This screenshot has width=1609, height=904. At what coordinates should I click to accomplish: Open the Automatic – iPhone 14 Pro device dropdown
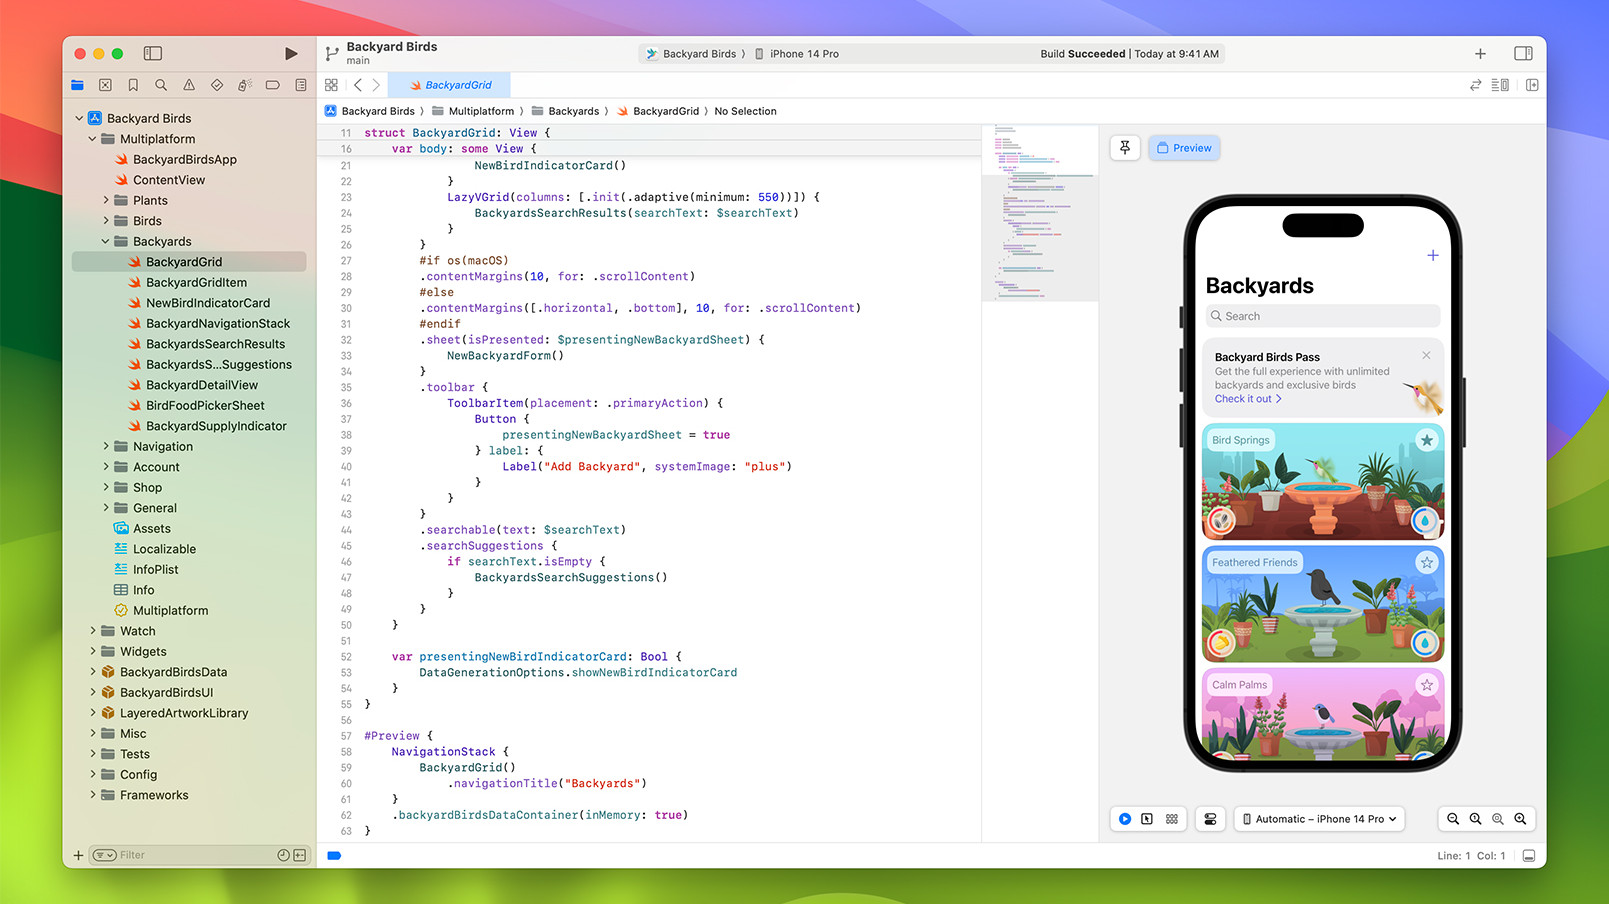click(x=1319, y=819)
